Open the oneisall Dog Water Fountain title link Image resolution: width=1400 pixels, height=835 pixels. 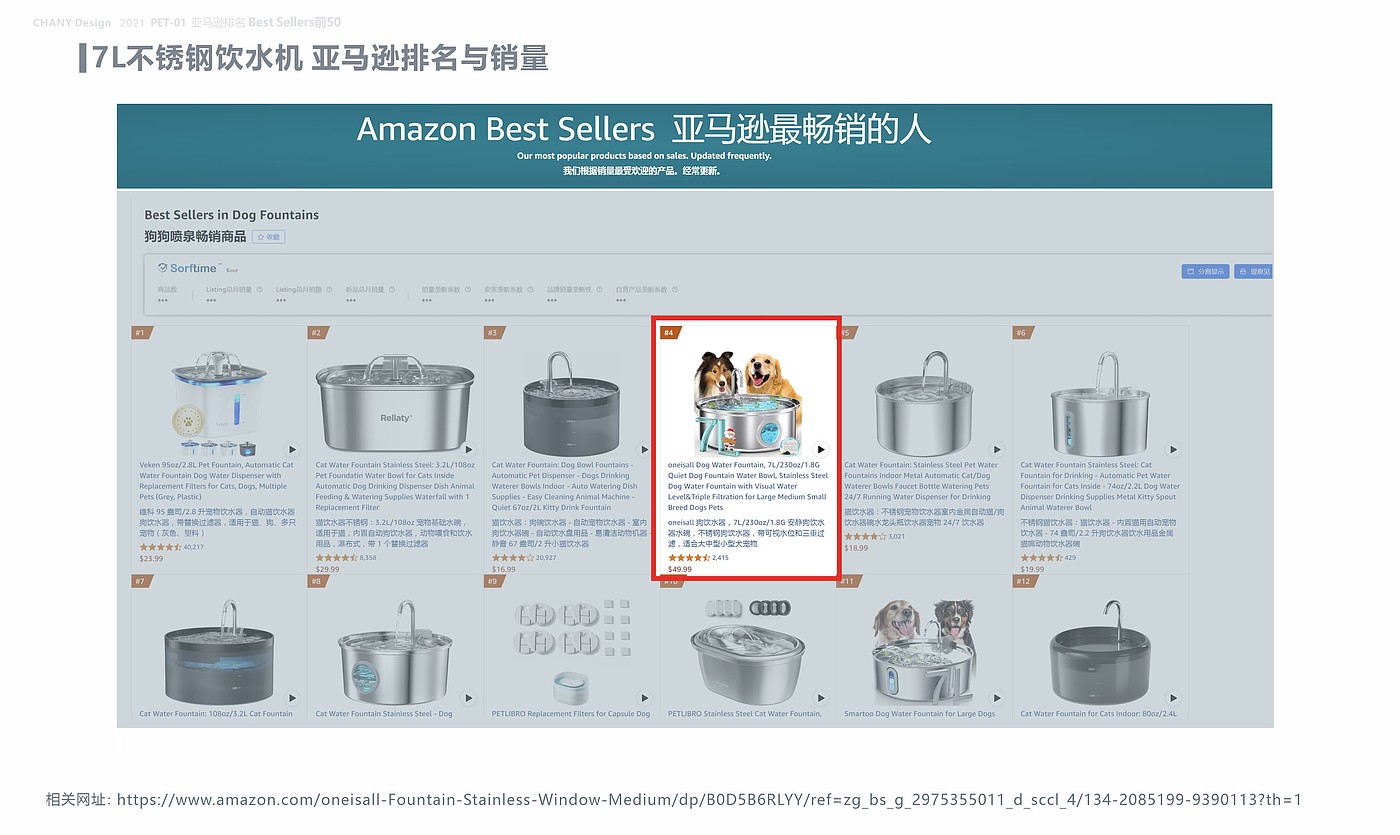coord(748,486)
